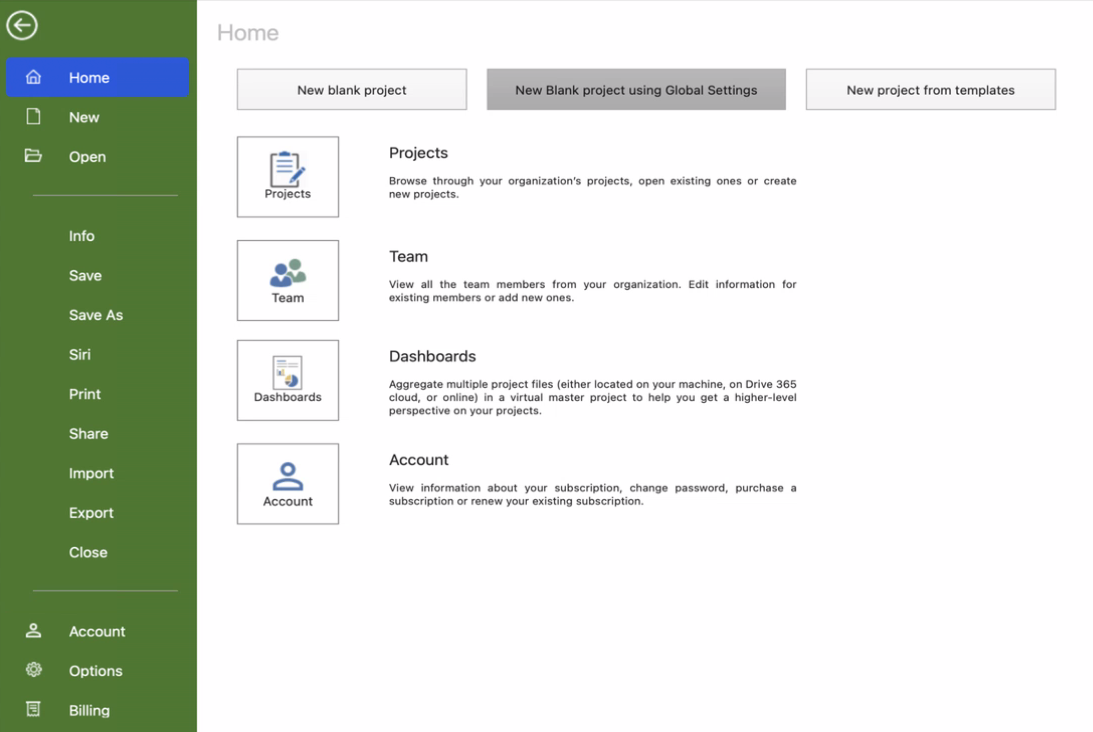
Task: Open the Team tile with people icon
Action: pyautogui.click(x=288, y=280)
